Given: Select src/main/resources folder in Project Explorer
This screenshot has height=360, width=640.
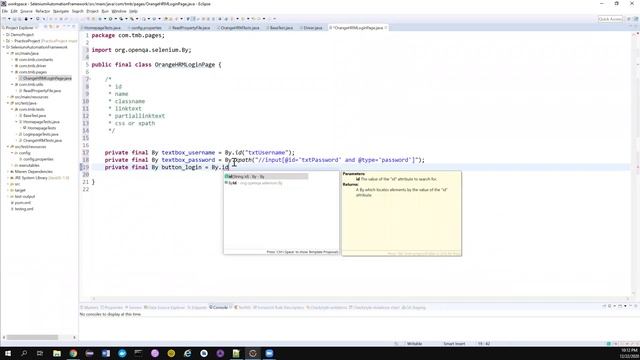Looking at the screenshot, I should [31, 97].
